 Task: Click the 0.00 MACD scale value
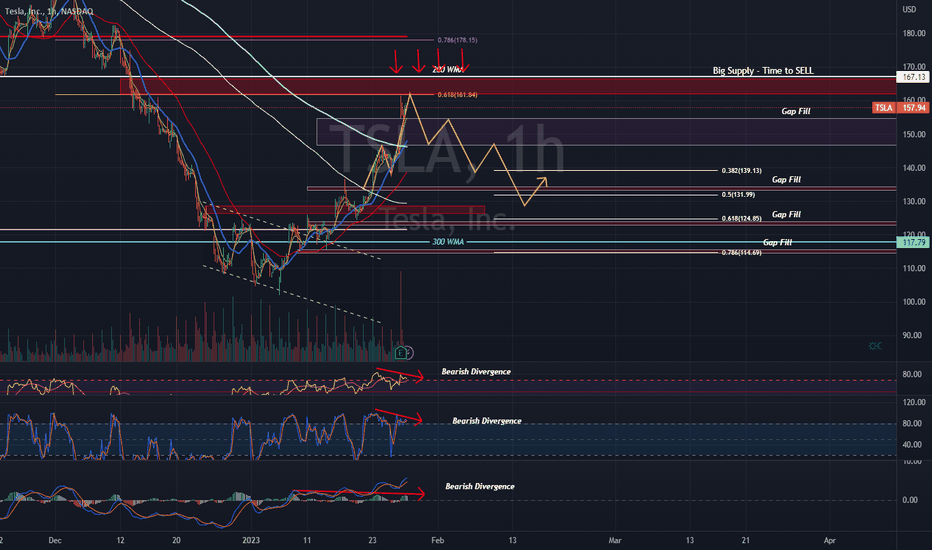click(910, 500)
